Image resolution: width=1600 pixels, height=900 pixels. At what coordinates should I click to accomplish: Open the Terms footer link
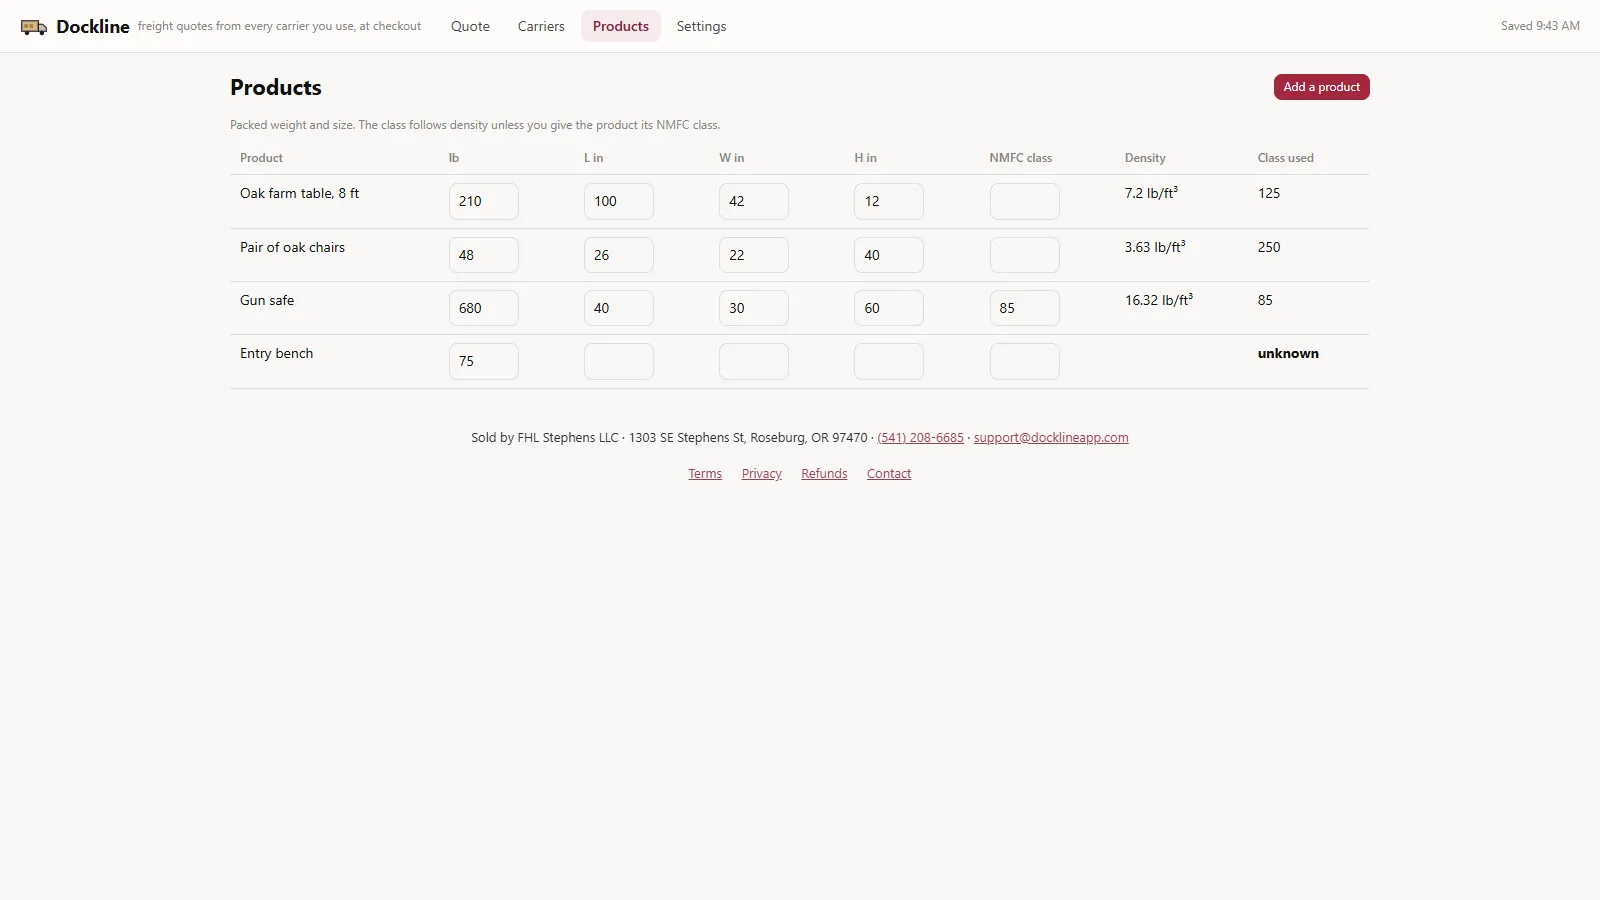[705, 474]
